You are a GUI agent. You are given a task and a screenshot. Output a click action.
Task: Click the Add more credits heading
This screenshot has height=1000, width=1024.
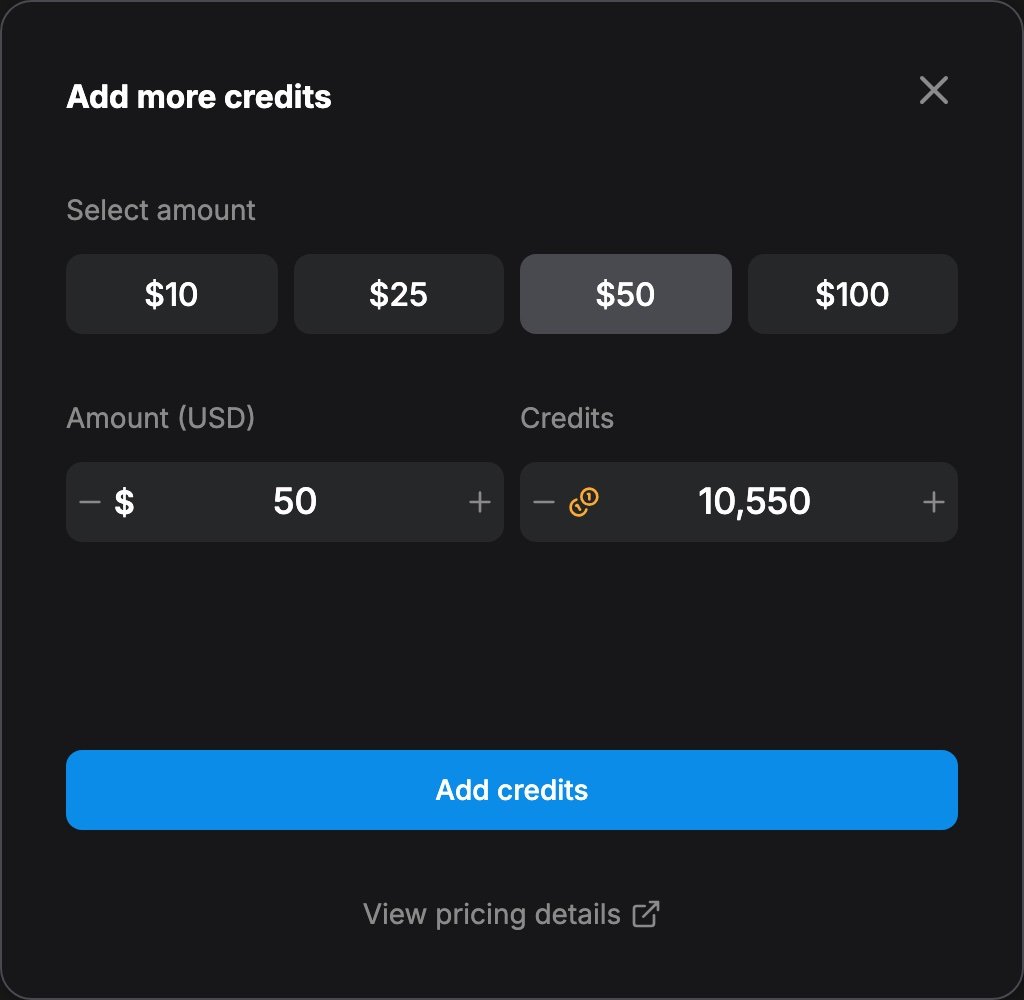pos(199,97)
